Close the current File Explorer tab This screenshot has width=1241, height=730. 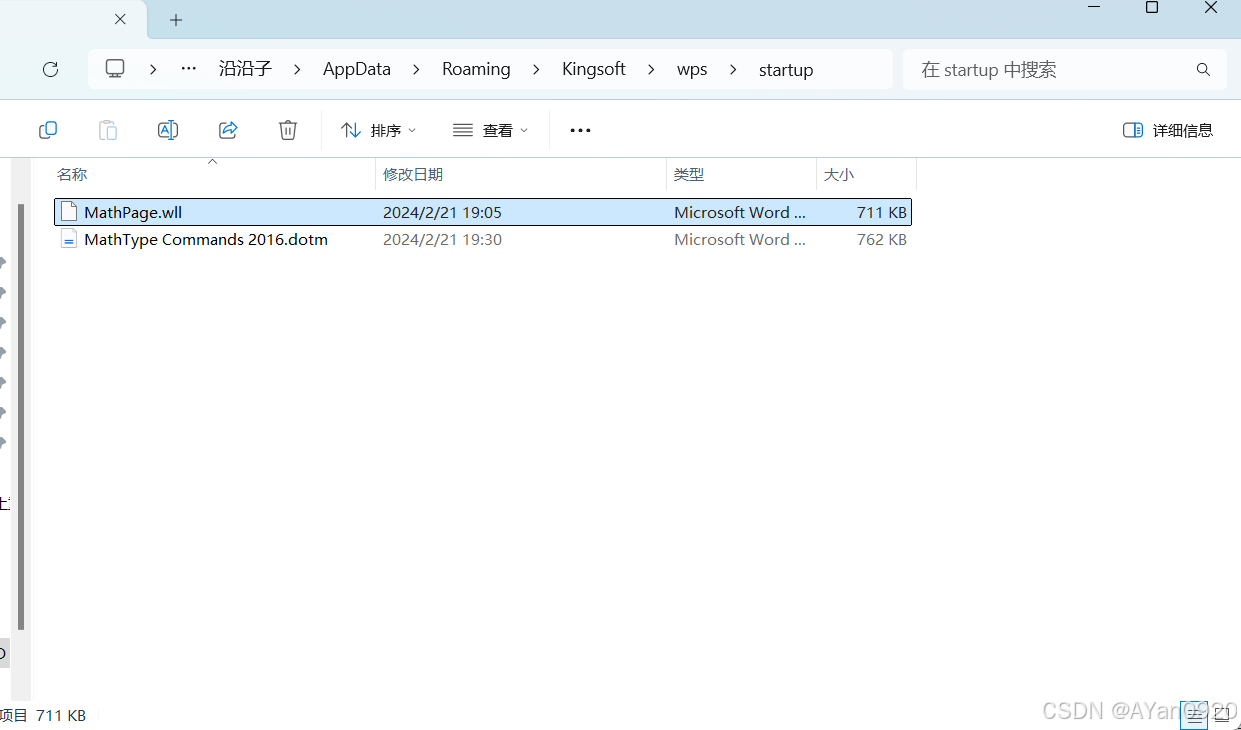pyautogui.click(x=120, y=19)
